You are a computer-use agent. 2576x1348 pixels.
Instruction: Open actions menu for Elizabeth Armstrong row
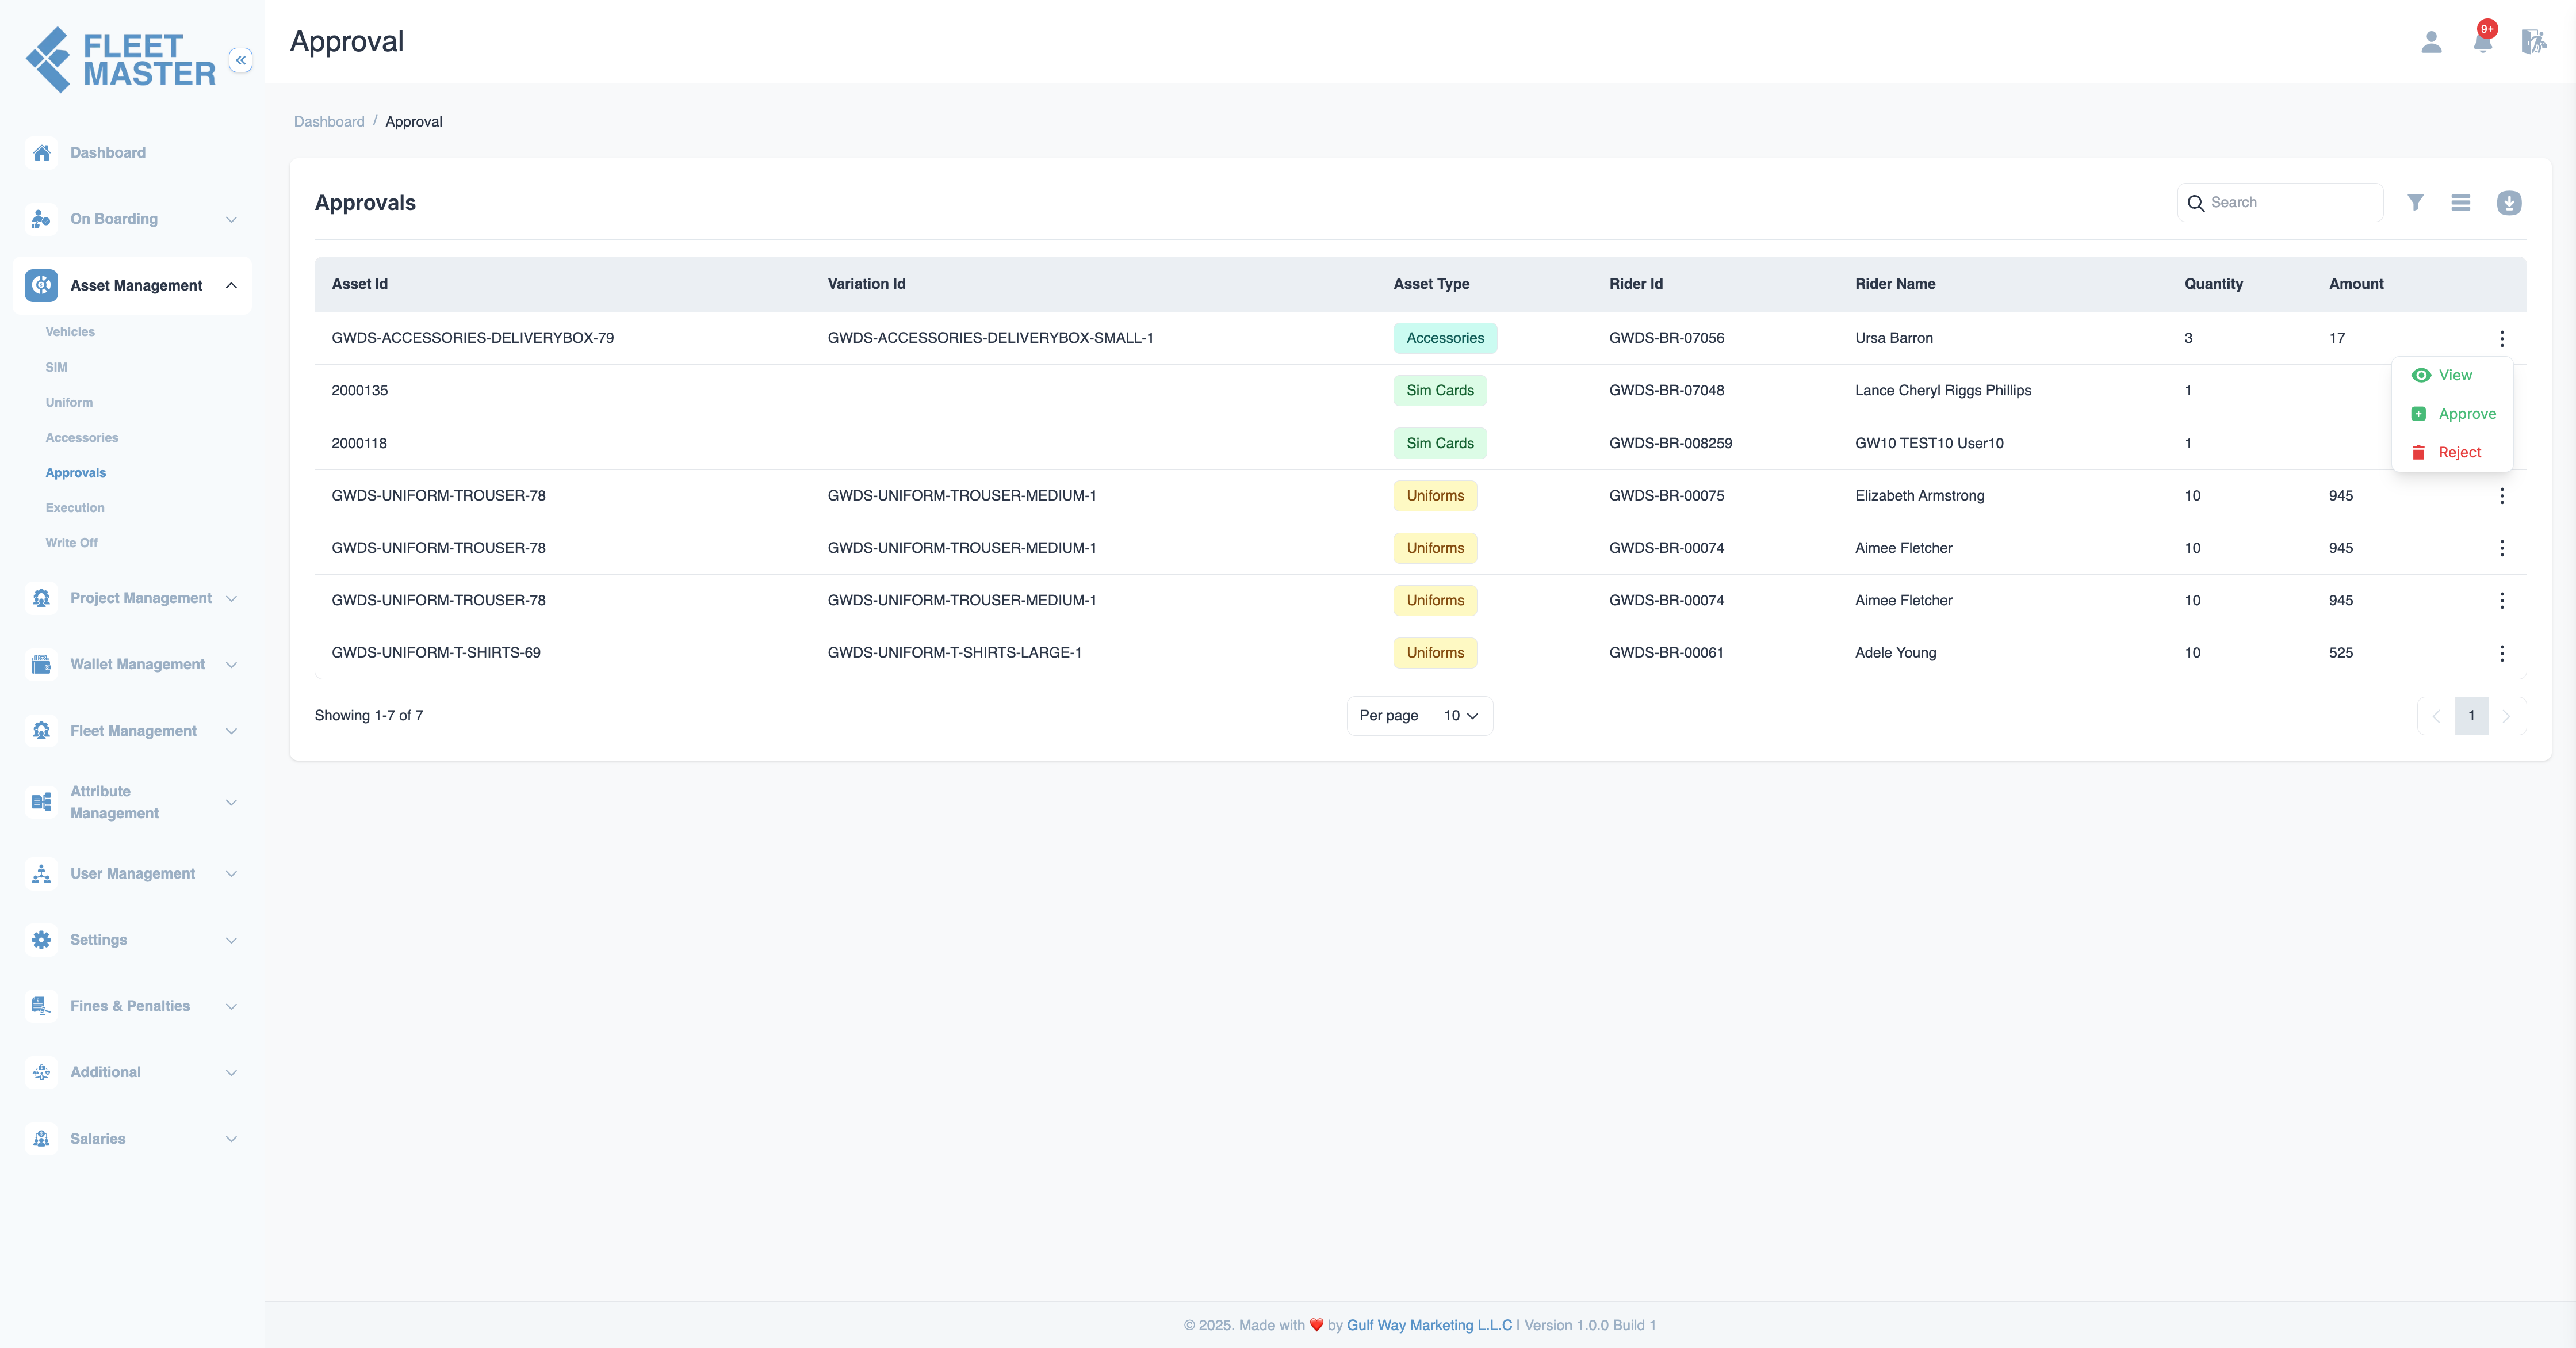pyautogui.click(x=2502, y=496)
